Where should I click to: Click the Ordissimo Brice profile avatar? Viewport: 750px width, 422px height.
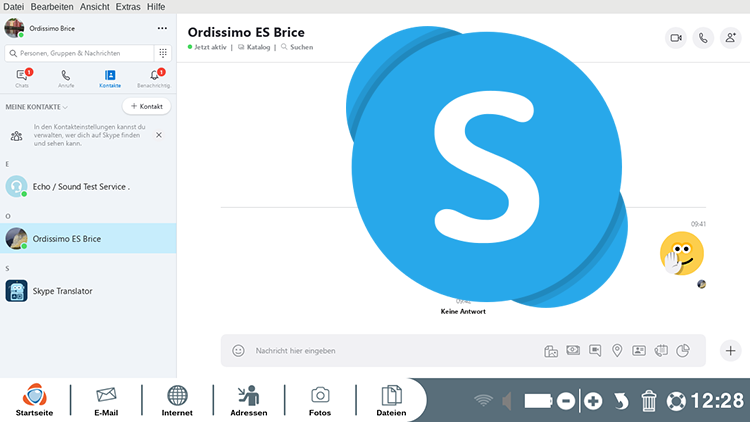[14, 28]
